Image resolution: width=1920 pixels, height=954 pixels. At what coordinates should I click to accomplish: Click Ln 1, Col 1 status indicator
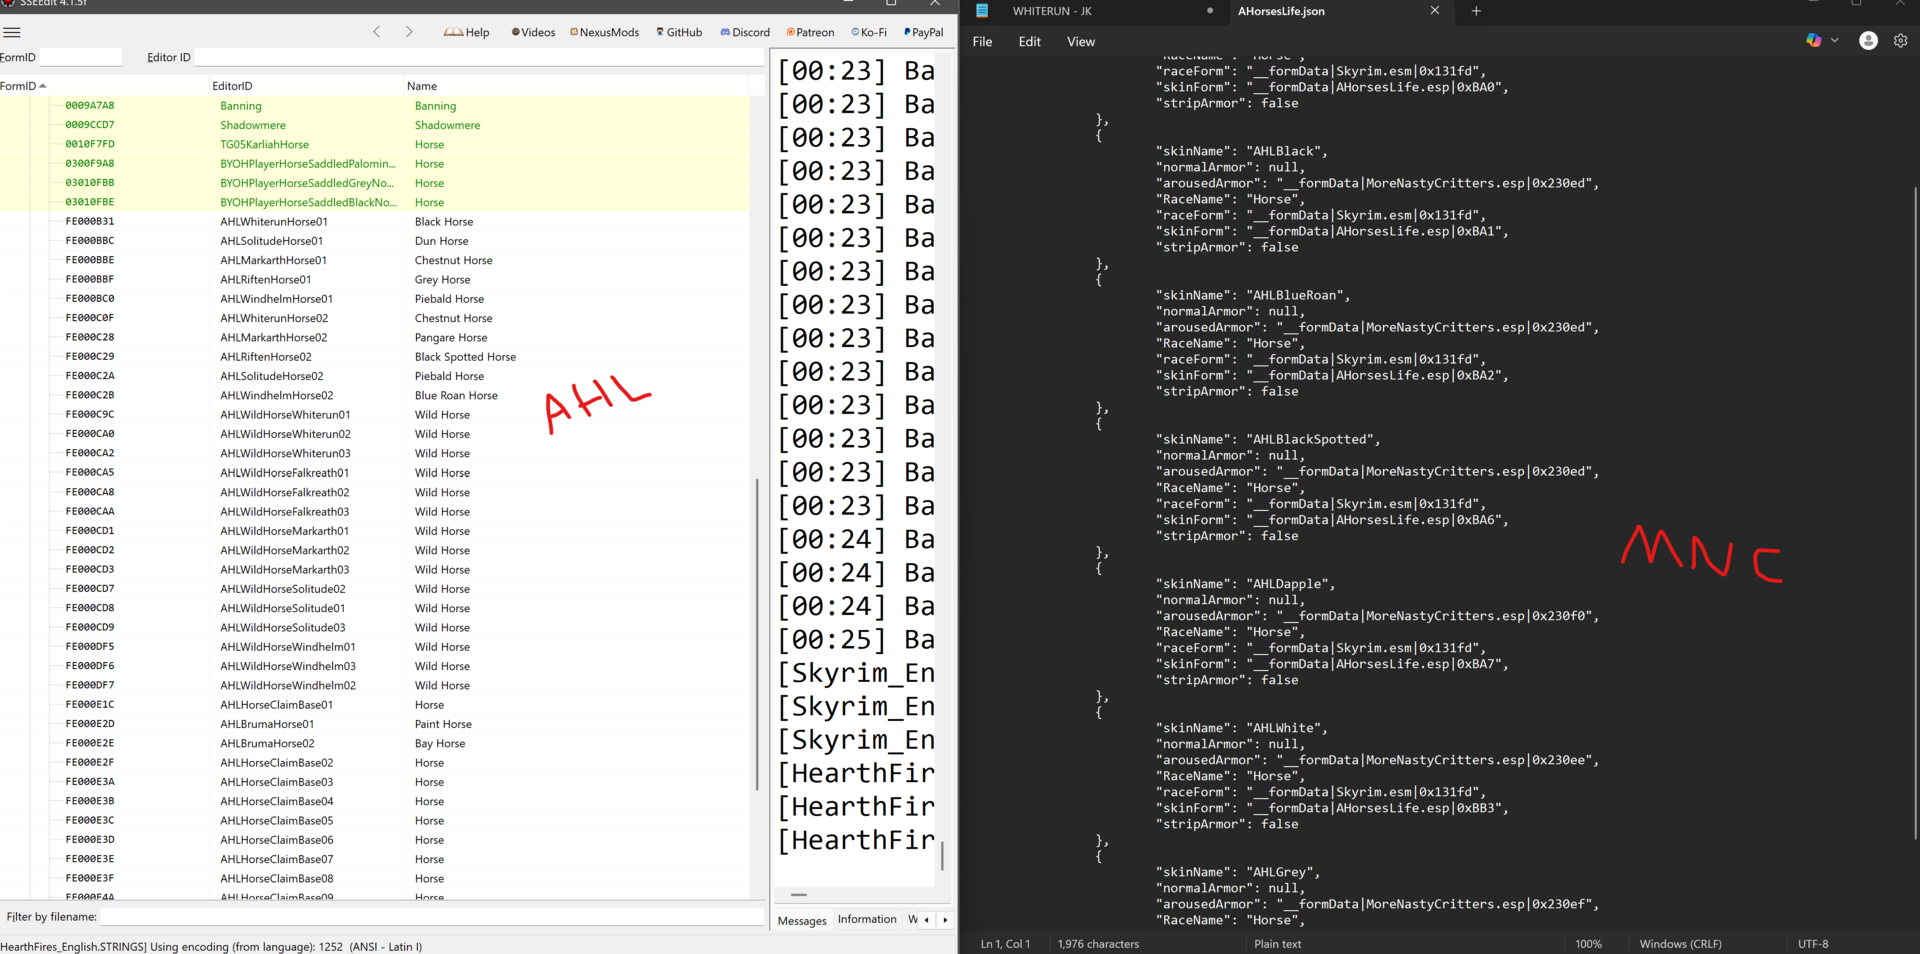[x=1005, y=944]
